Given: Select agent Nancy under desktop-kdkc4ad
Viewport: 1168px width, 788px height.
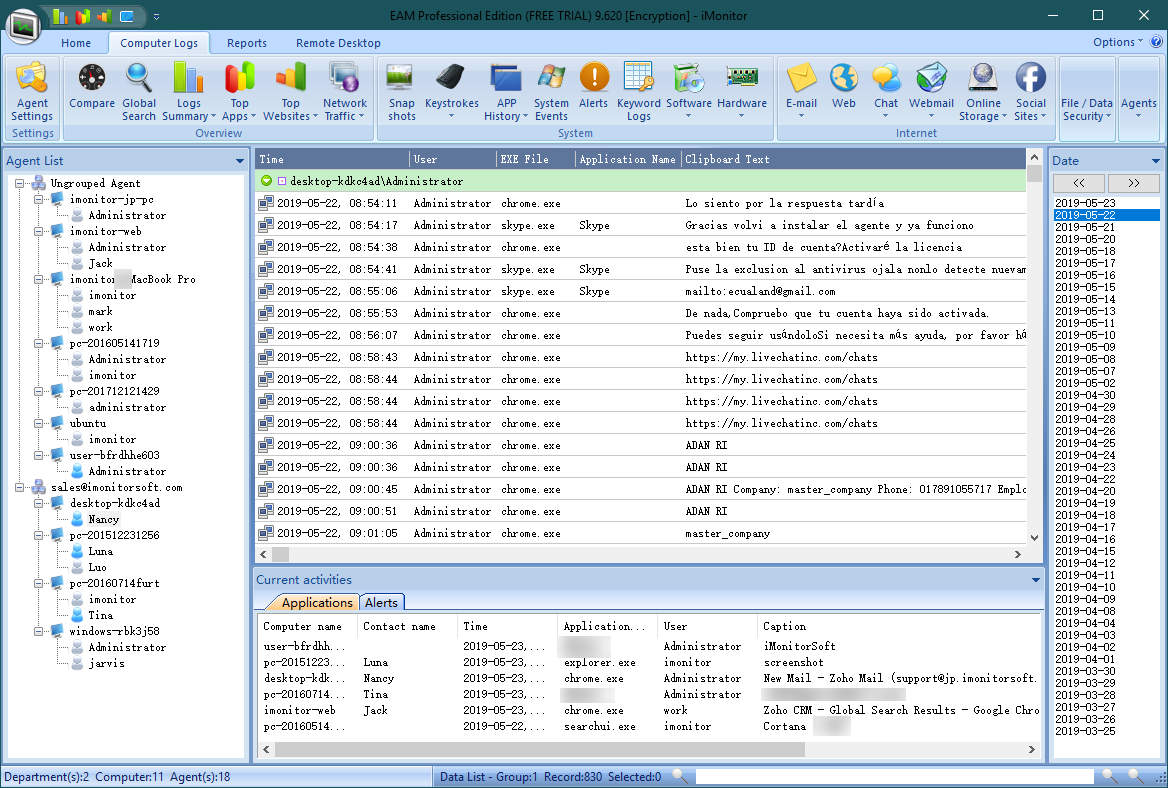Looking at the screenshot, I should click(x=104, y=519).
